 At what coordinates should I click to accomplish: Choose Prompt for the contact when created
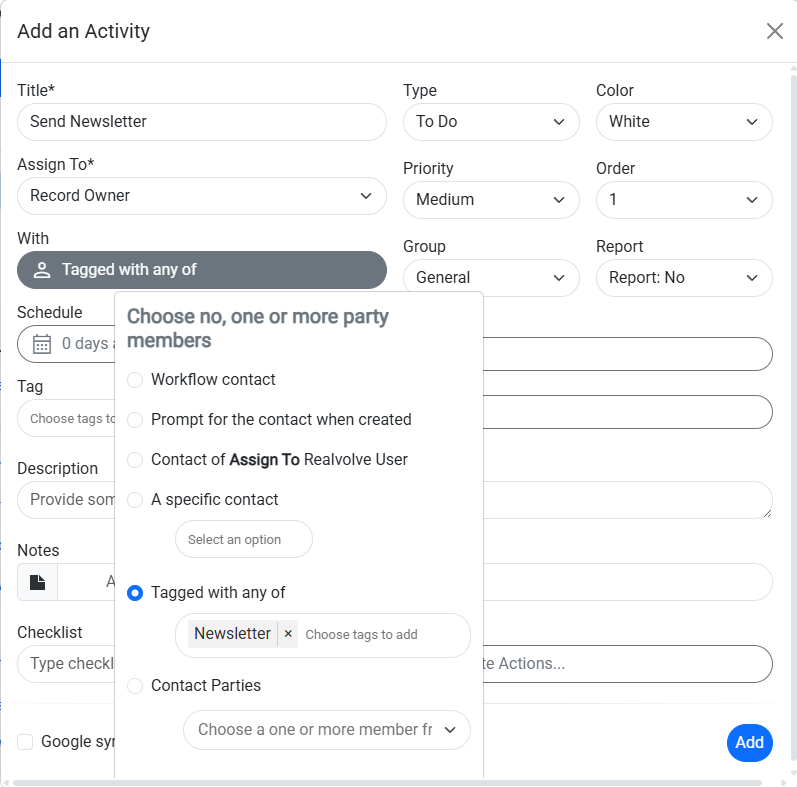click(x=135, y=420)
